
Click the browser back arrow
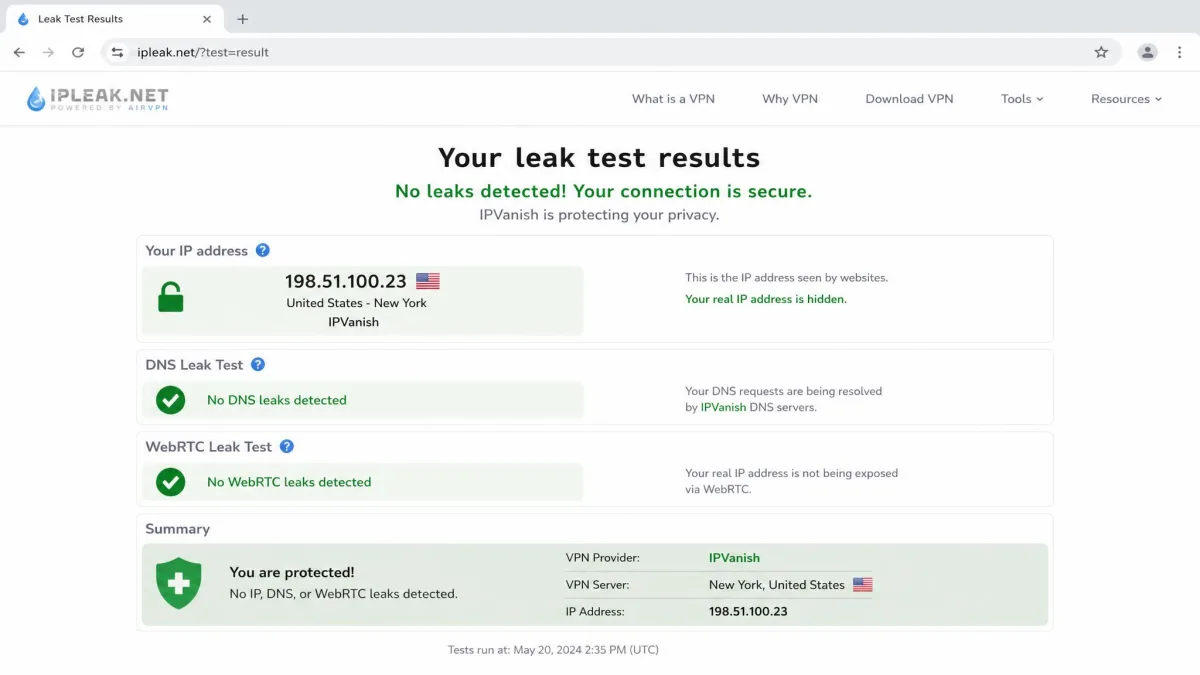pyautogui.click(x=19, y=52)
